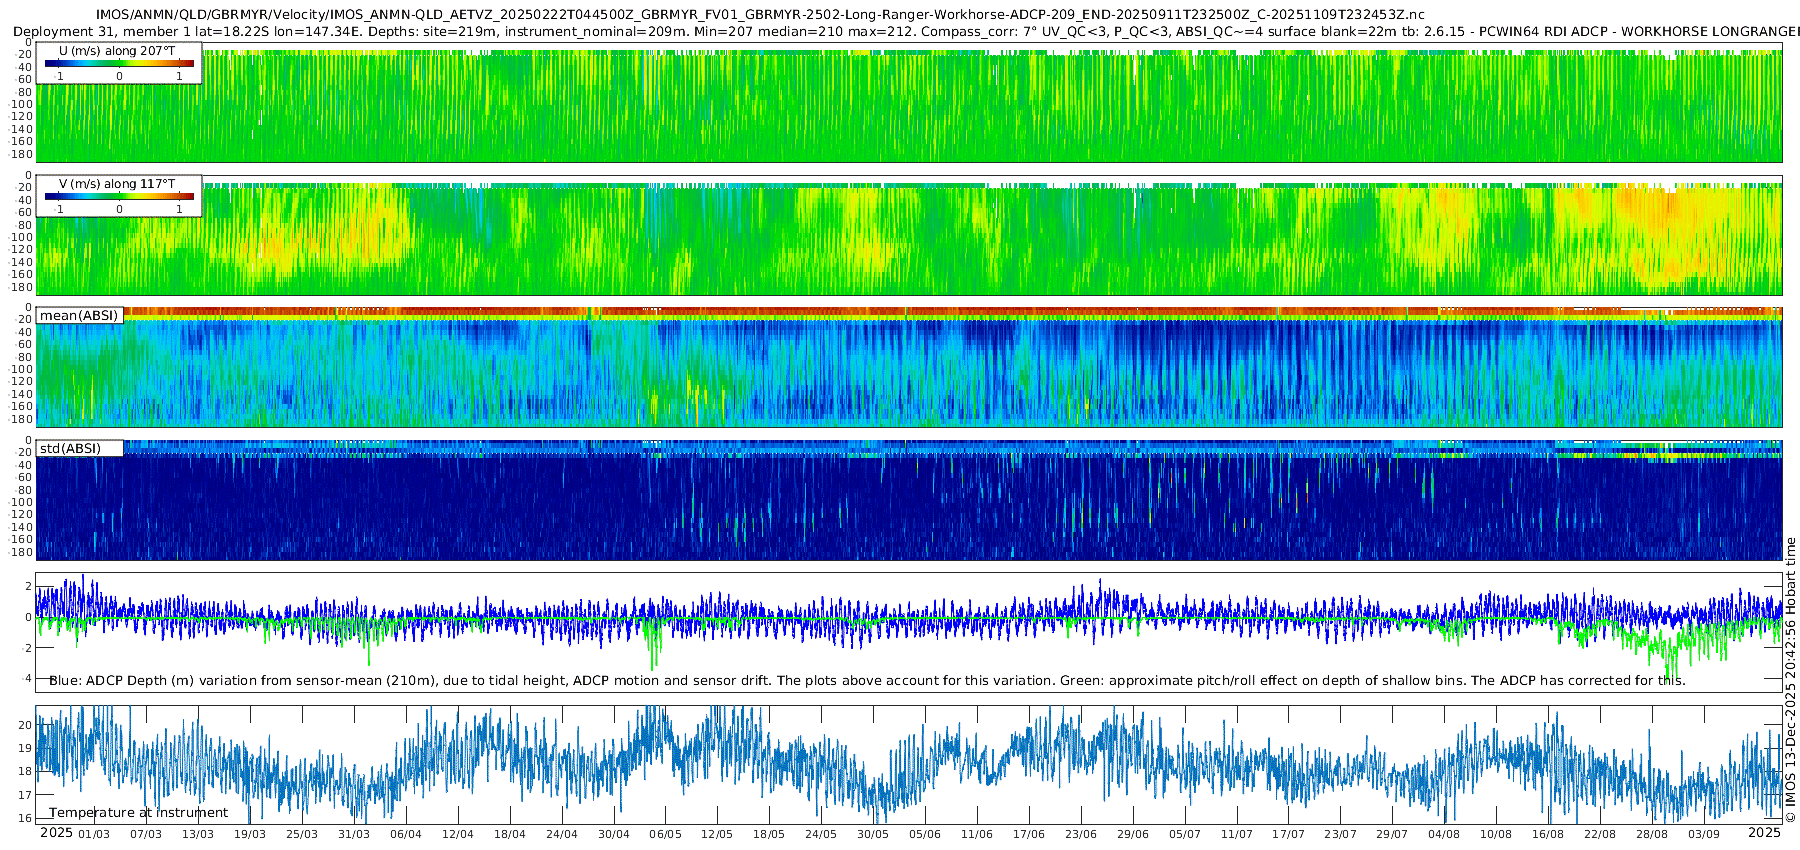Click the 17/07 date tick label
This screenshot has width=1800, height=850.
coord(1288,834)
